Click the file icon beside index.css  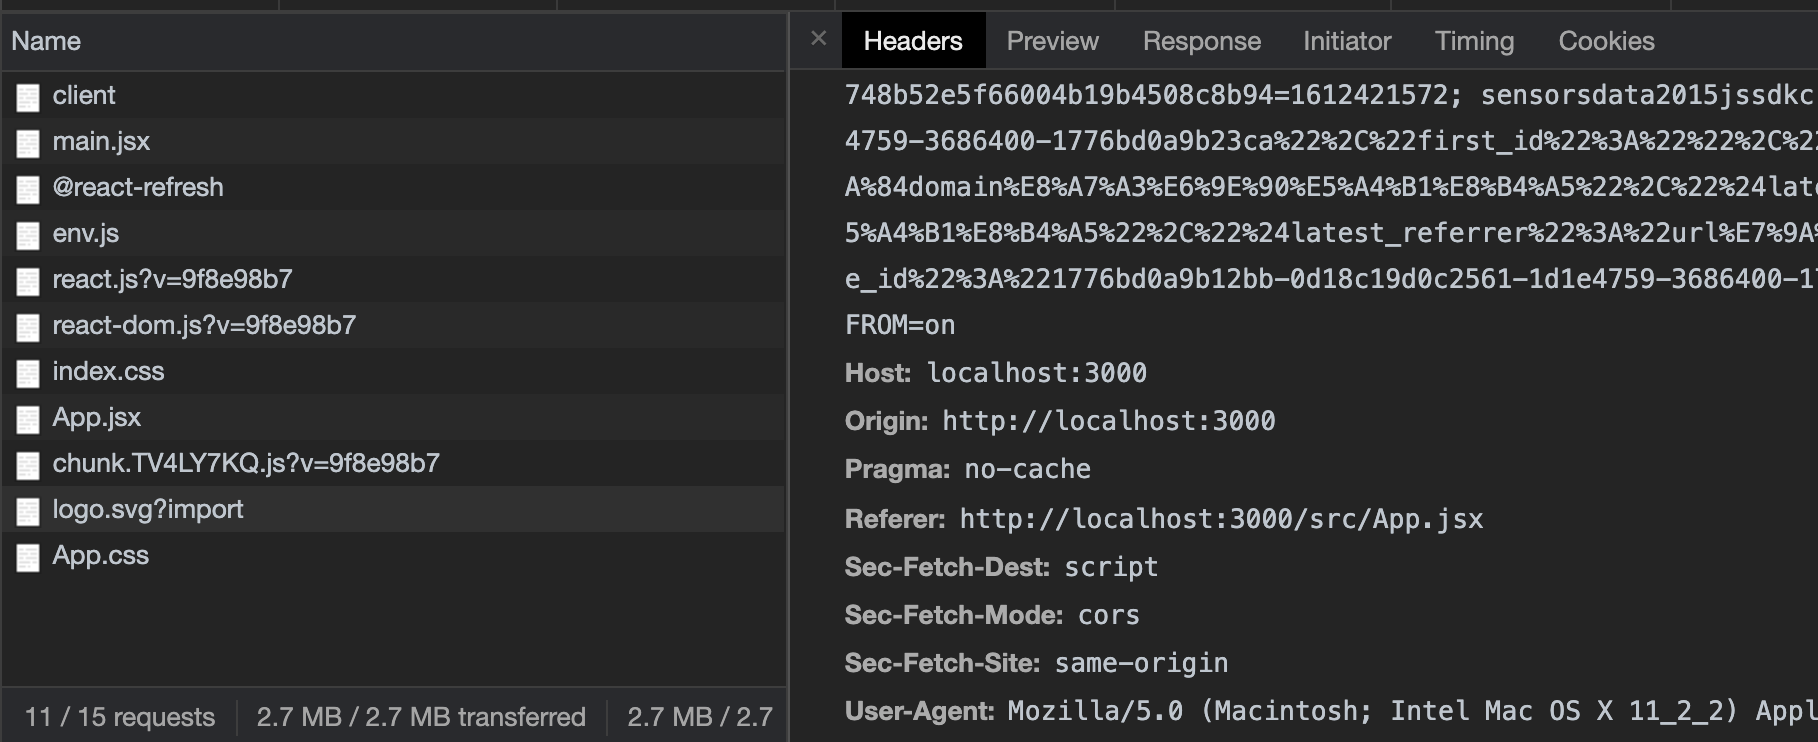[28, 373]
